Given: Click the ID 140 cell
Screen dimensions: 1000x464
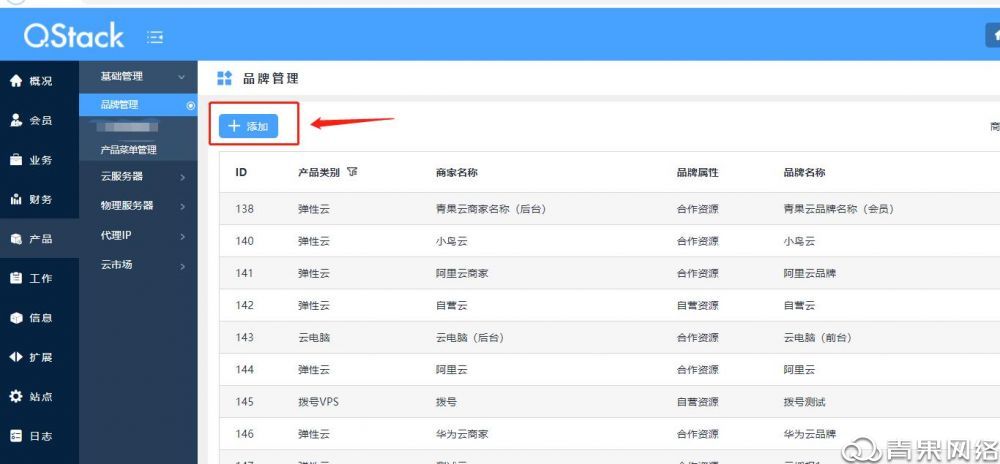Looking at the screenshot, I should (244, 241).
